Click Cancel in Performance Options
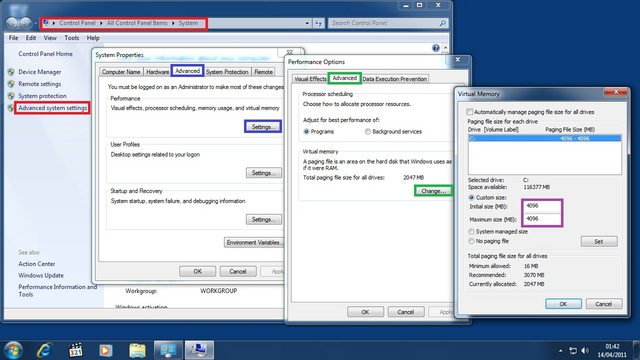The height and width of the screenshot is (360, 640). point(406,312)
